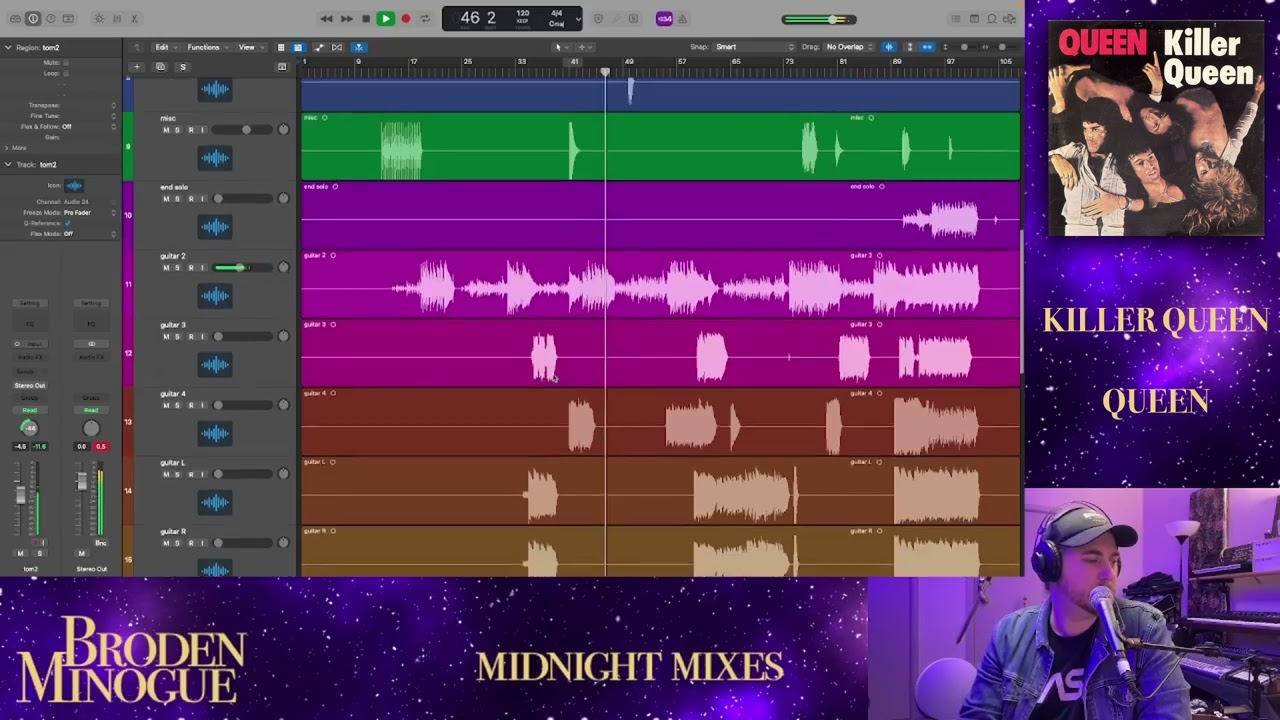Adjust the horizontal zoom slider
This screenshot has height=720, width=1280.
(x=1002, y=47)
